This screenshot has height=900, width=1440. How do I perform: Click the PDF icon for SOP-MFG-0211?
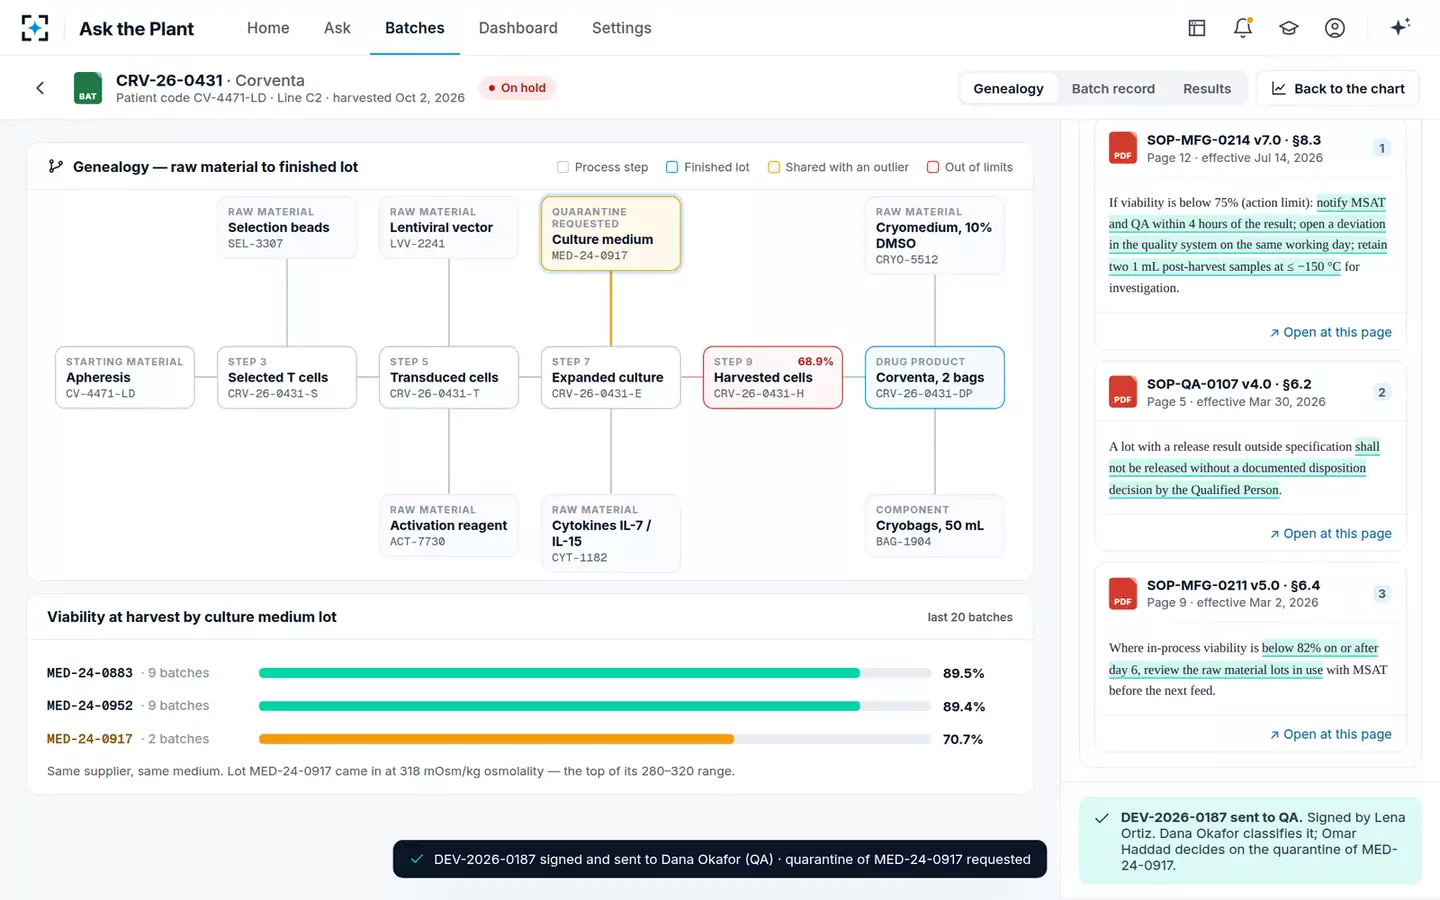pyautogui.click(x=1123, y=594)
